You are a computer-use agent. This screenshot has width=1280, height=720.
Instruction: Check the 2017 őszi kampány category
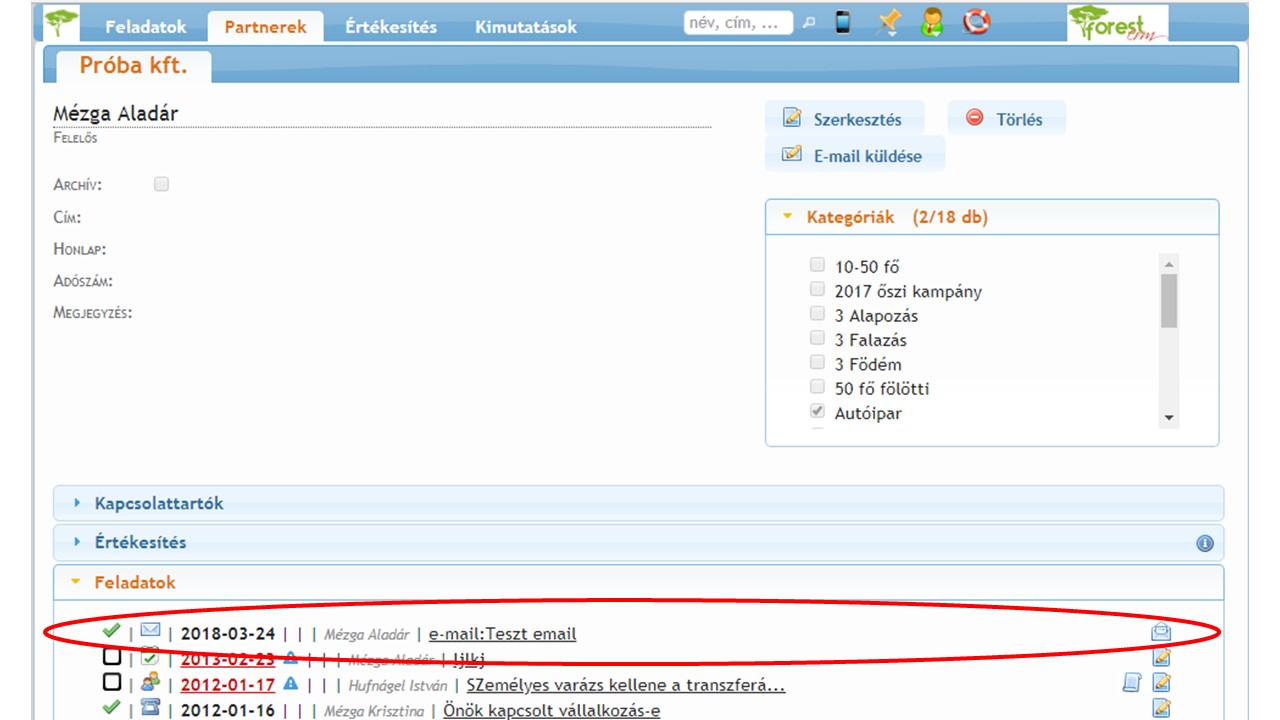point(817,290)
